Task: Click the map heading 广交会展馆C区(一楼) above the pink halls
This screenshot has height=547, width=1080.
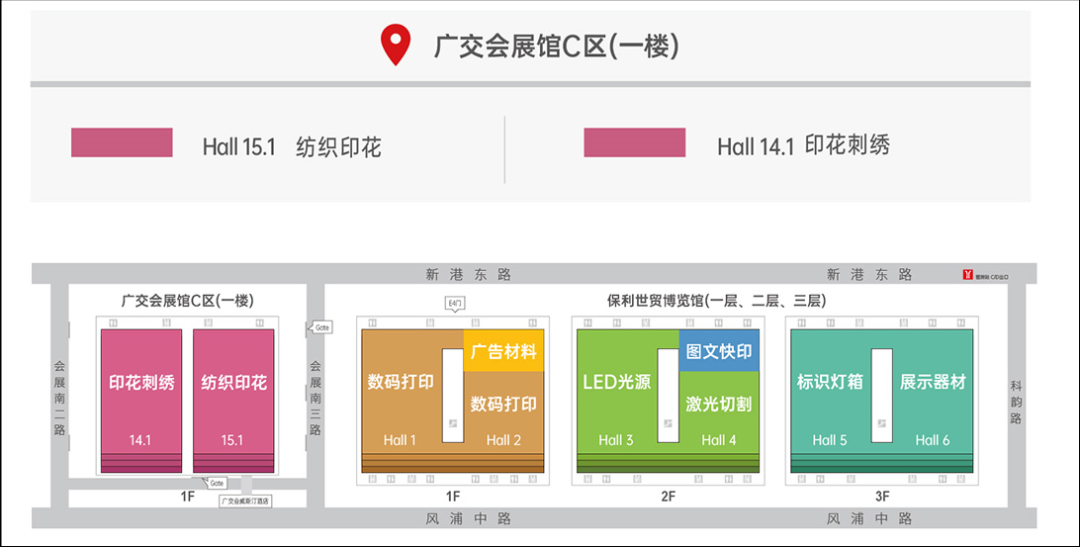Action: coord(187,301)
